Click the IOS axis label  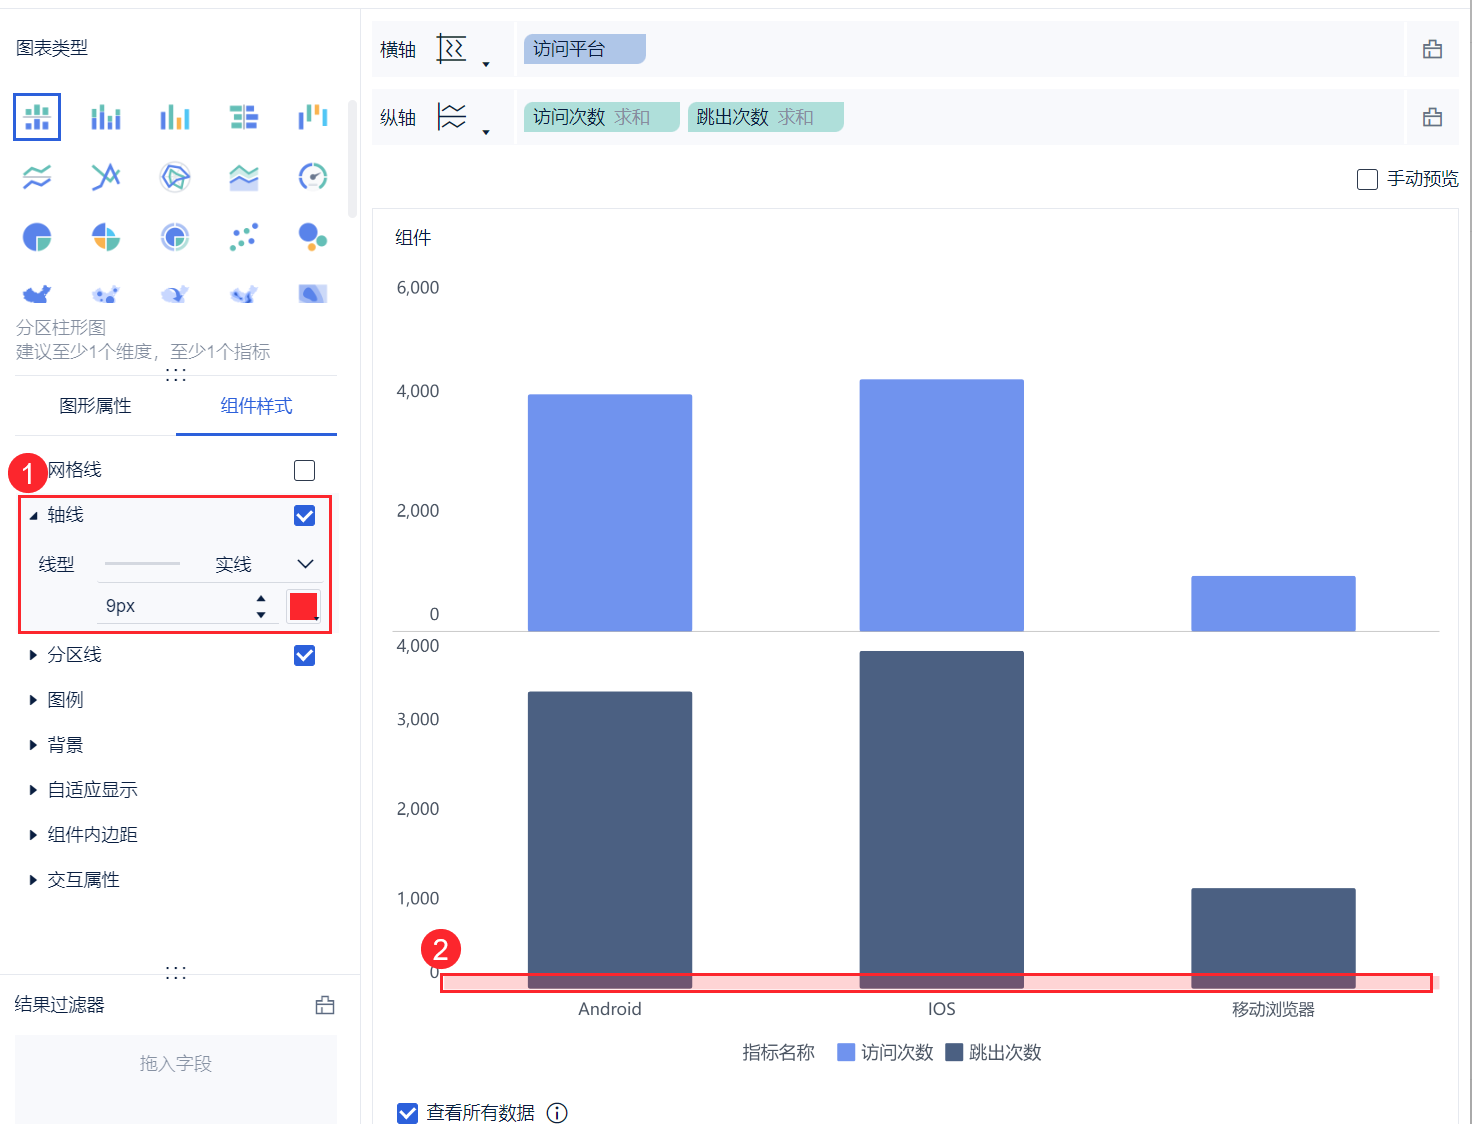(x=942, y=1009)
